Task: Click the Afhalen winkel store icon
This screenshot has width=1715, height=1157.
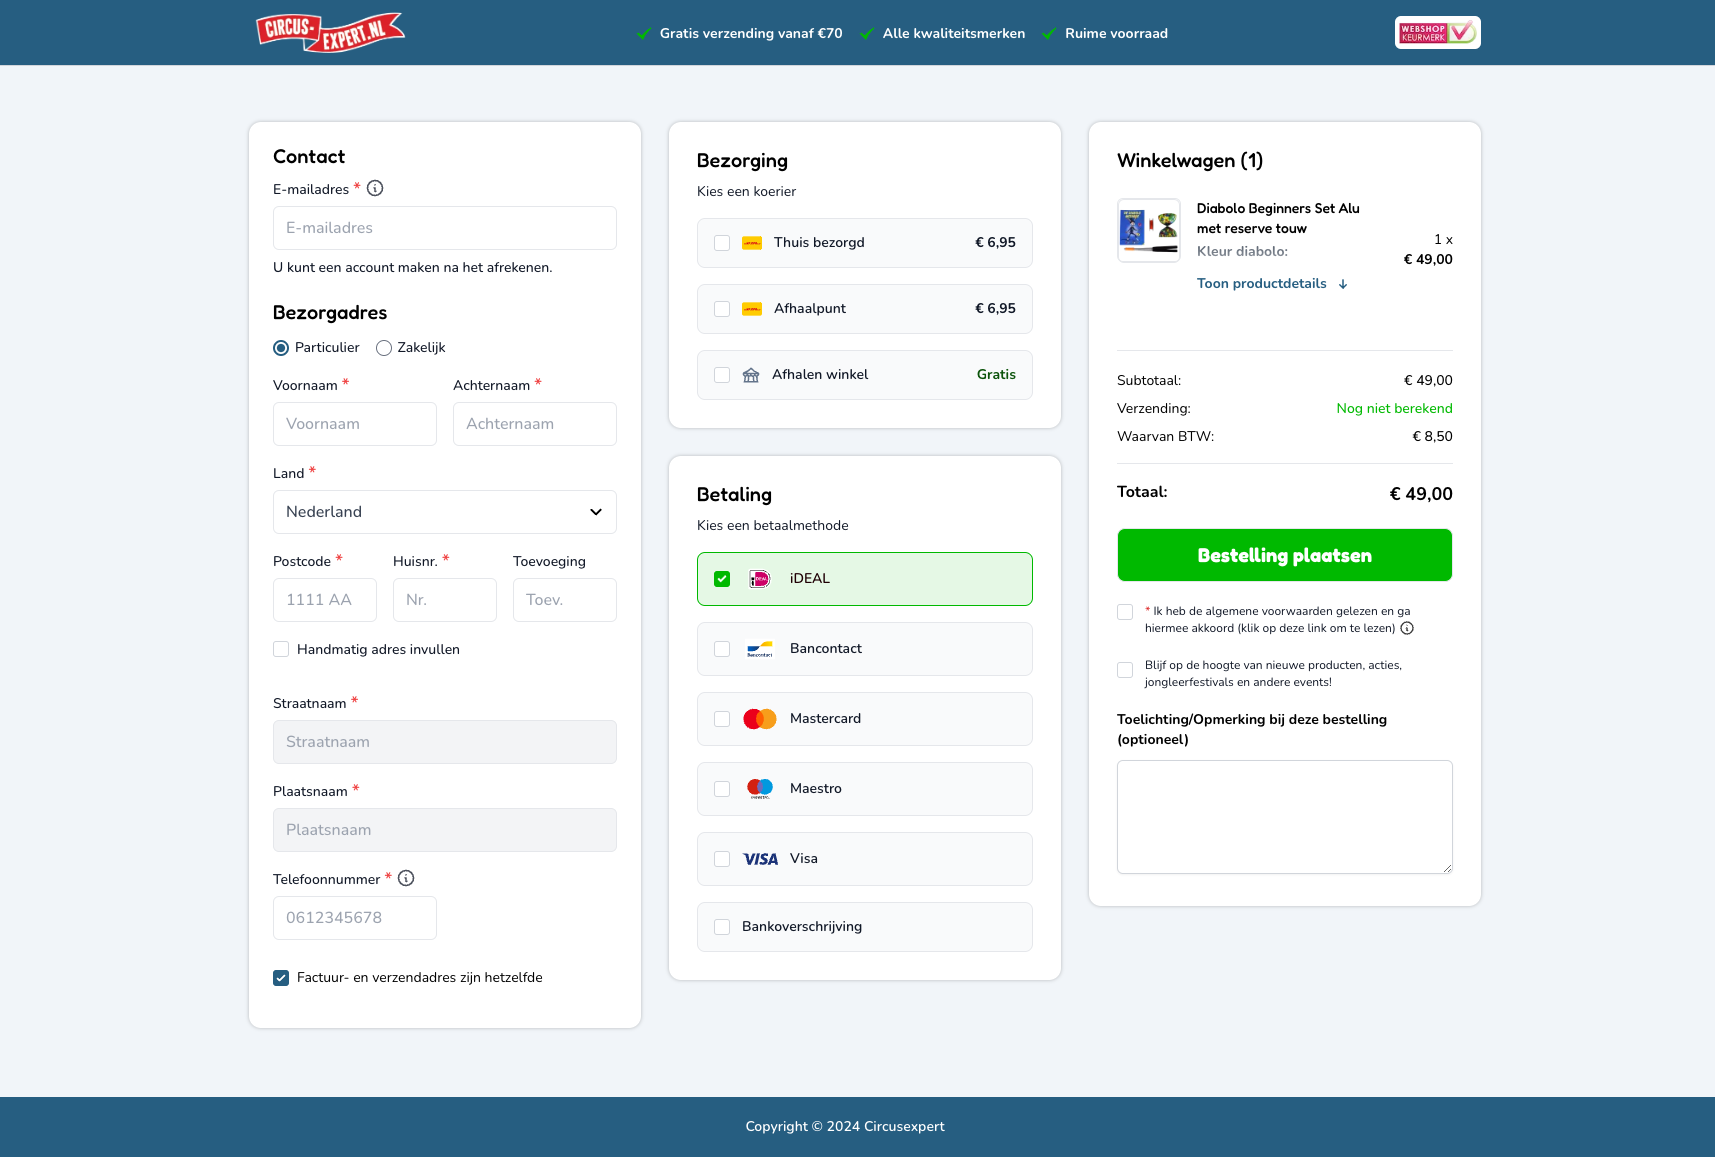Action: tap(751, 375)
